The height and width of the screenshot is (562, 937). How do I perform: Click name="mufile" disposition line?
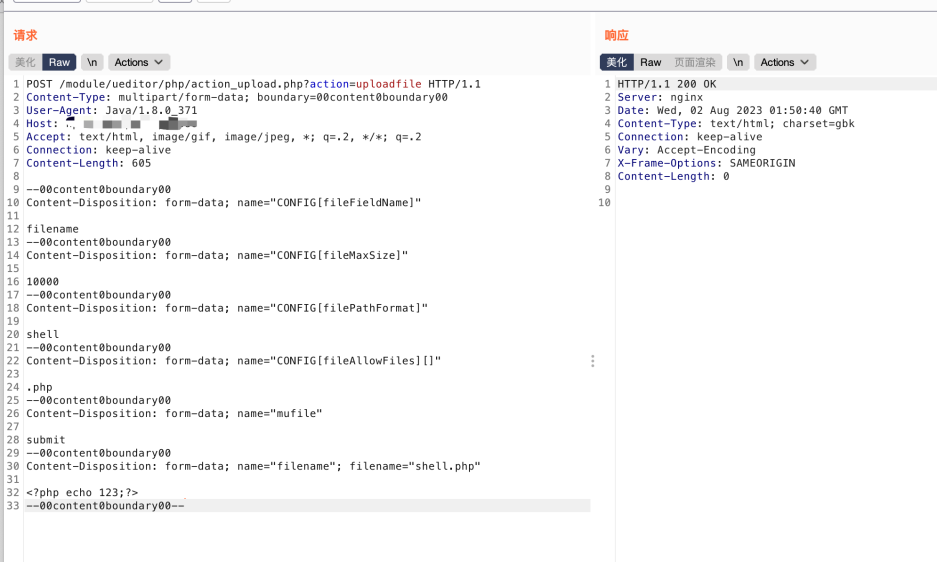coord(174,413)
